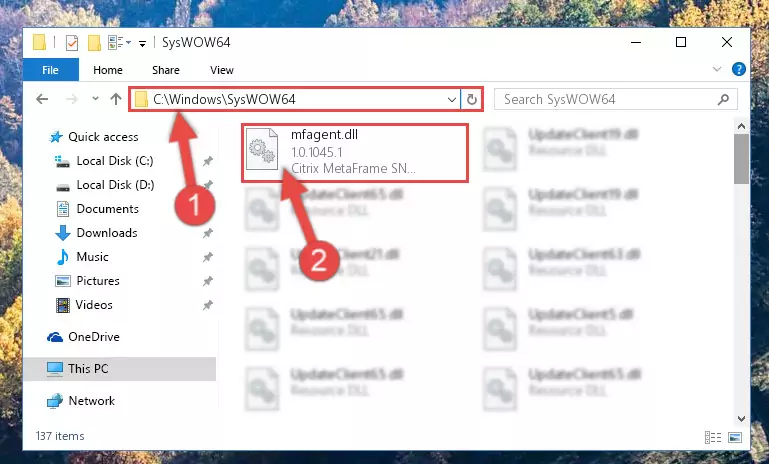
Task: Open Videos in the sidebar
Action: coord(94,305)
